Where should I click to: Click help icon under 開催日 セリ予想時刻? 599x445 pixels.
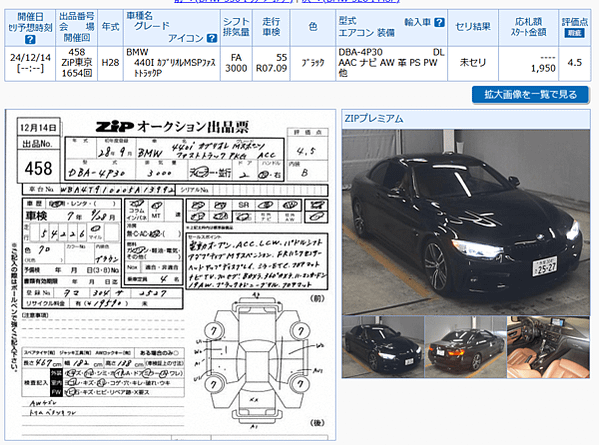[30, 39]
